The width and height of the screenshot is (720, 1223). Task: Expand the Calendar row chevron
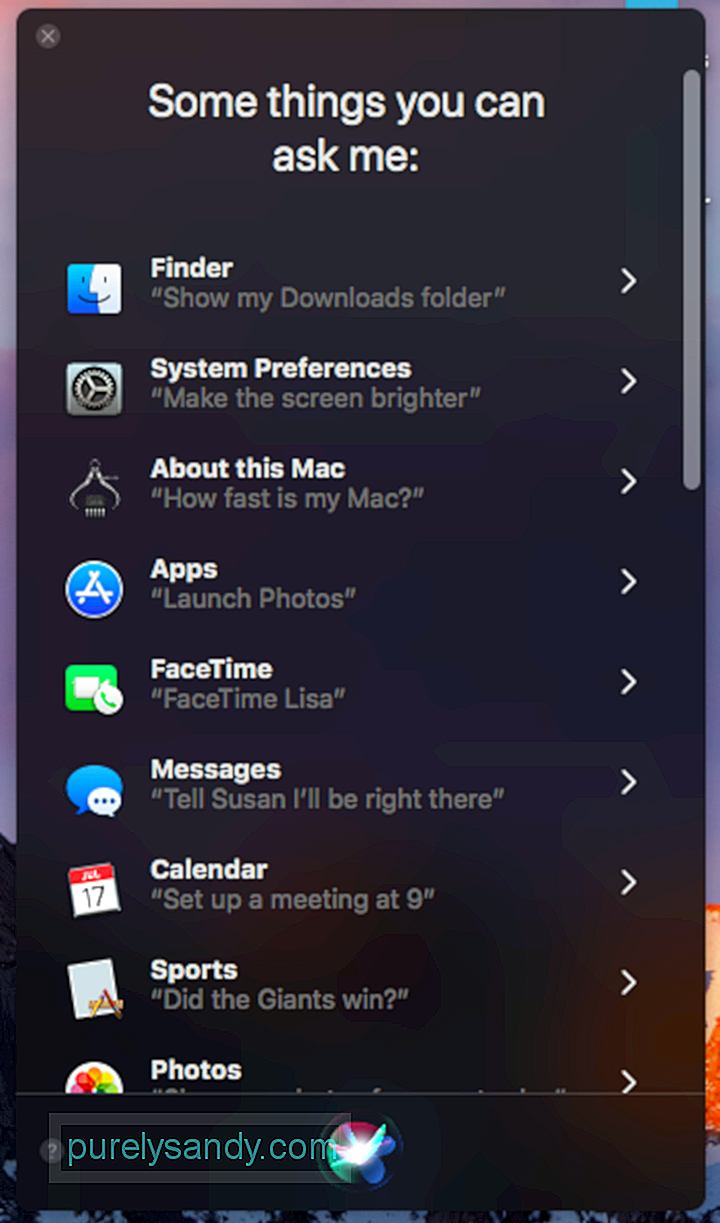coord(628,881)
